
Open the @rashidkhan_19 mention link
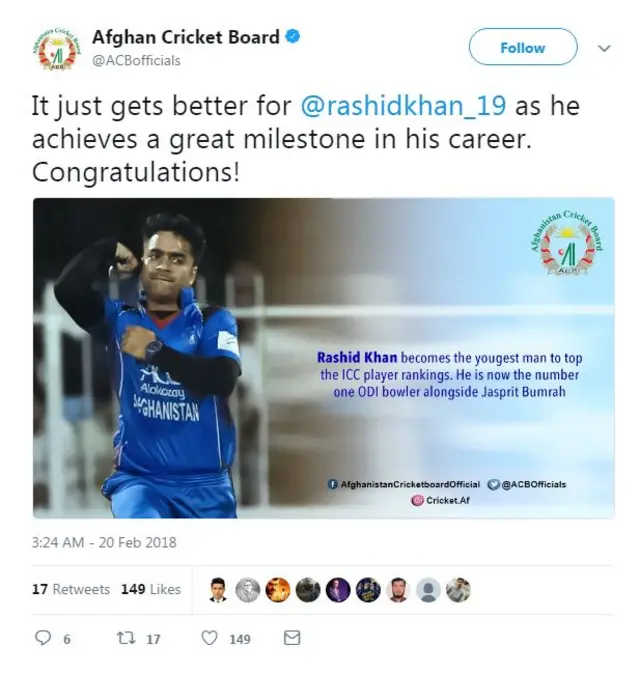(x=403, y=106)
